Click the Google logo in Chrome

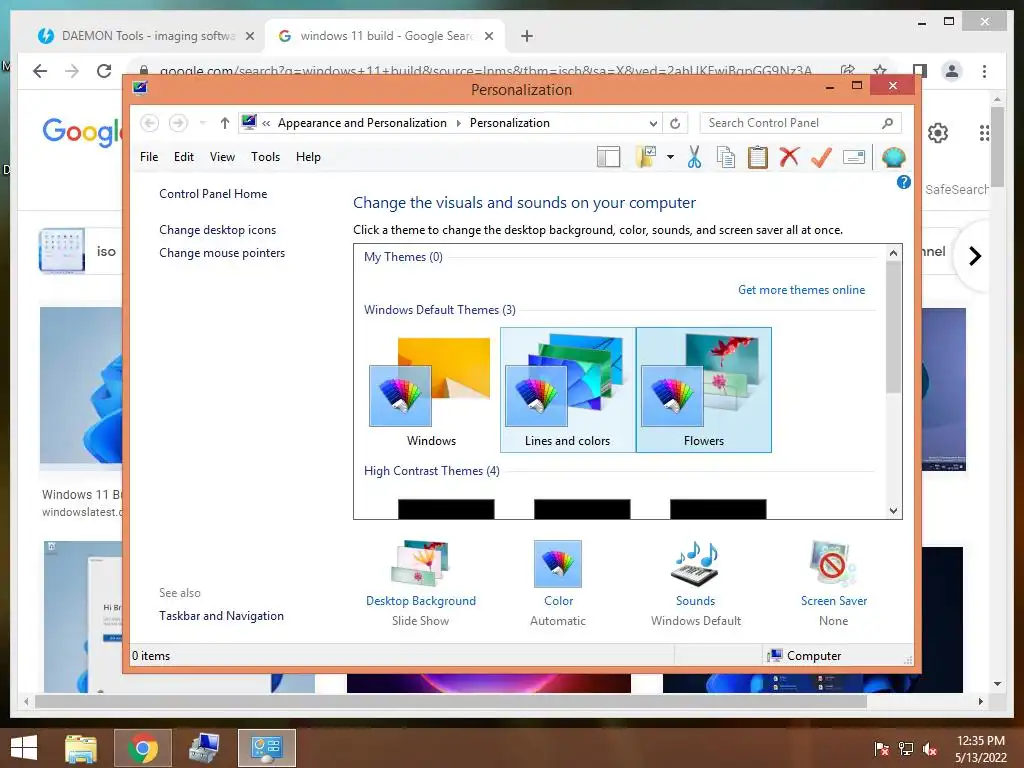click(x=82, y=132)
